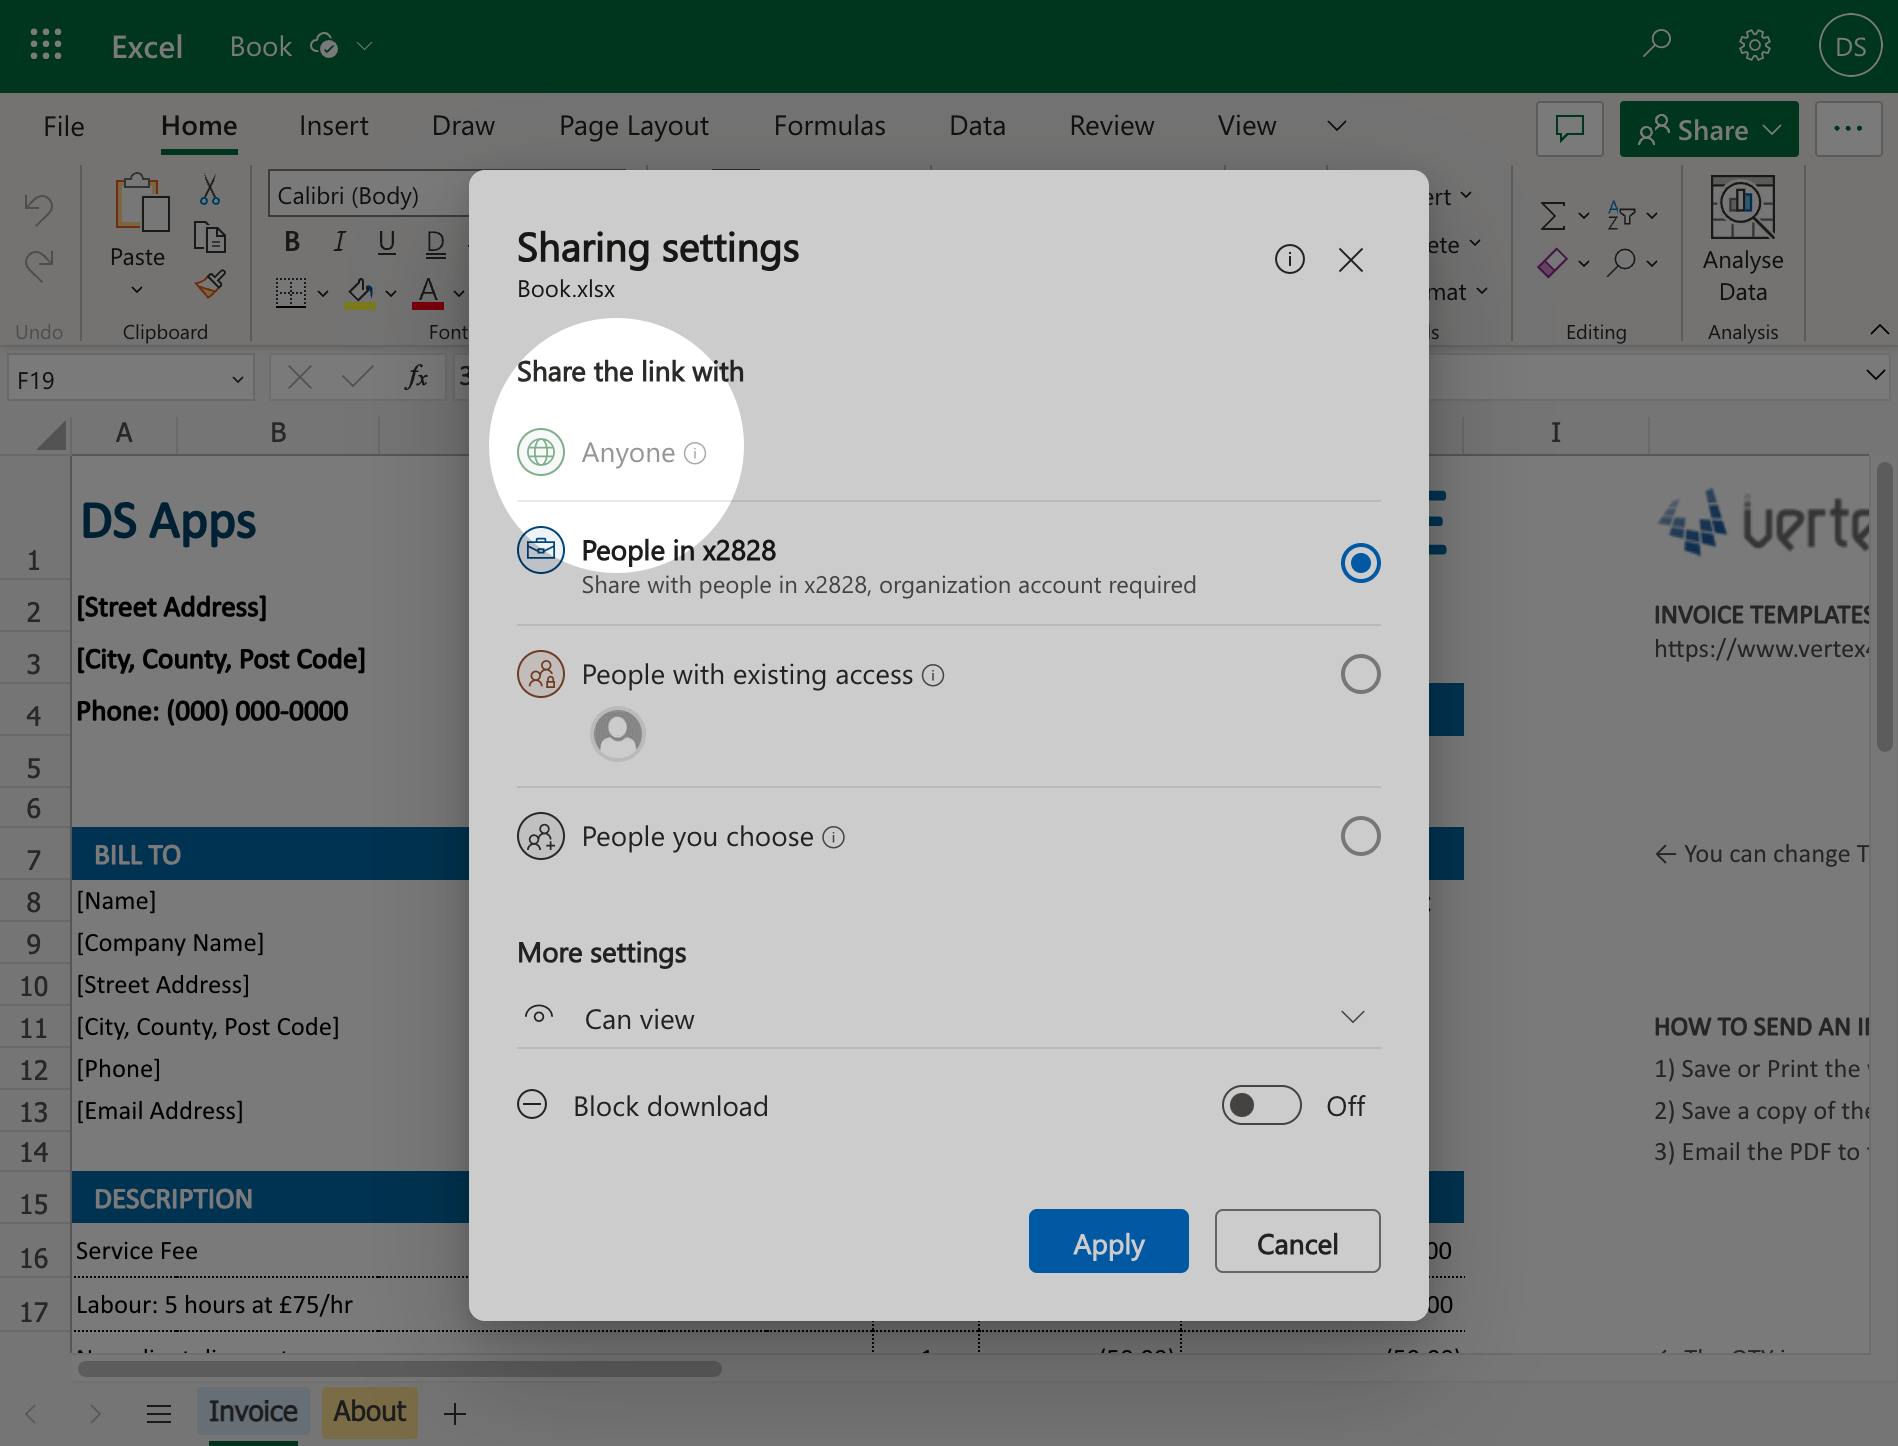Select People you choose radio button
This screenshot has height=1446, width=1898.
[1360, 836]
